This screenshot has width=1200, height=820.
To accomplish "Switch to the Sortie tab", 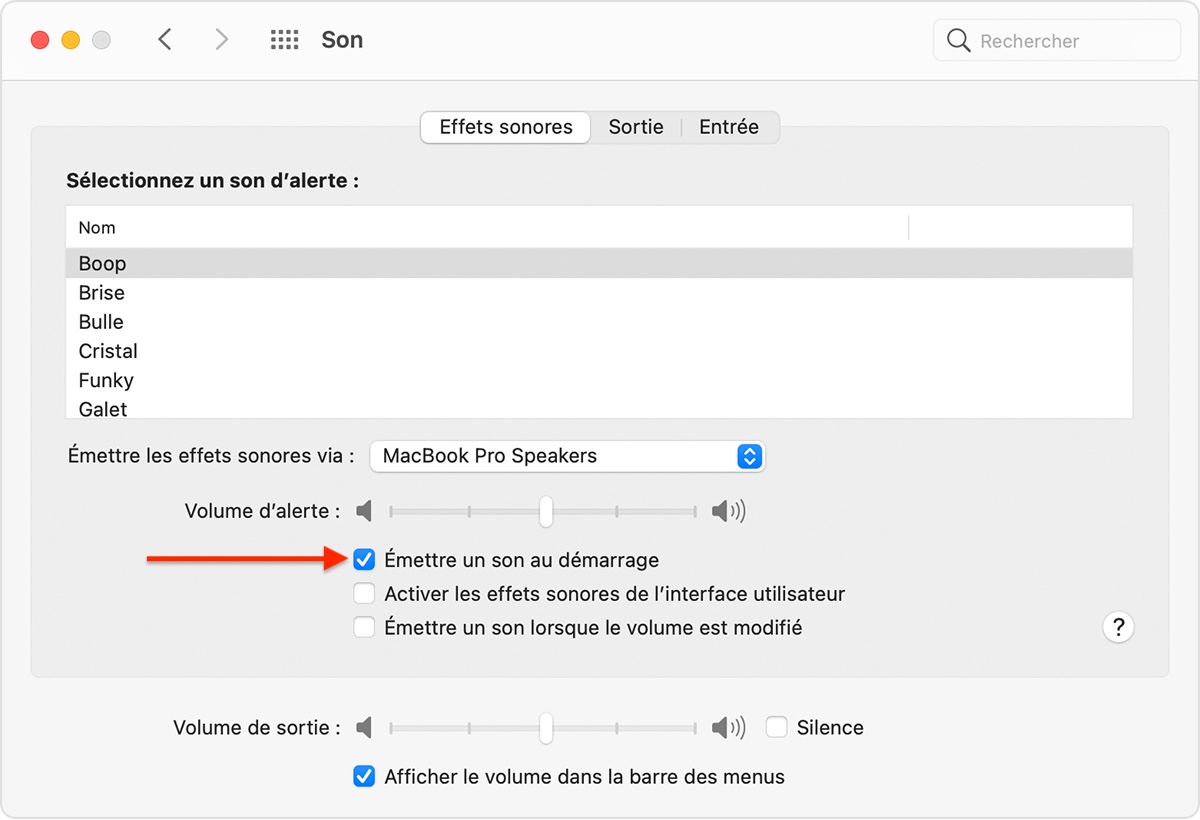I will [636, 127].
